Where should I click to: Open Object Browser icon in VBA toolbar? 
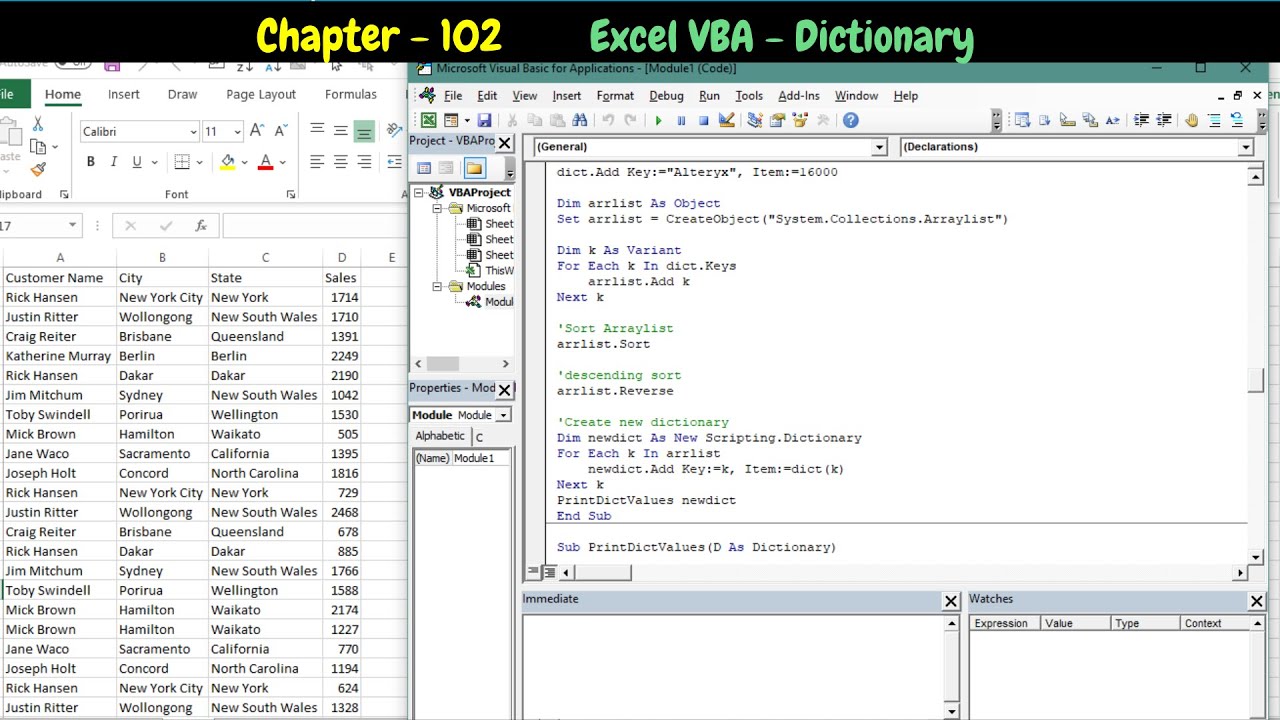[x=800, y=120]
